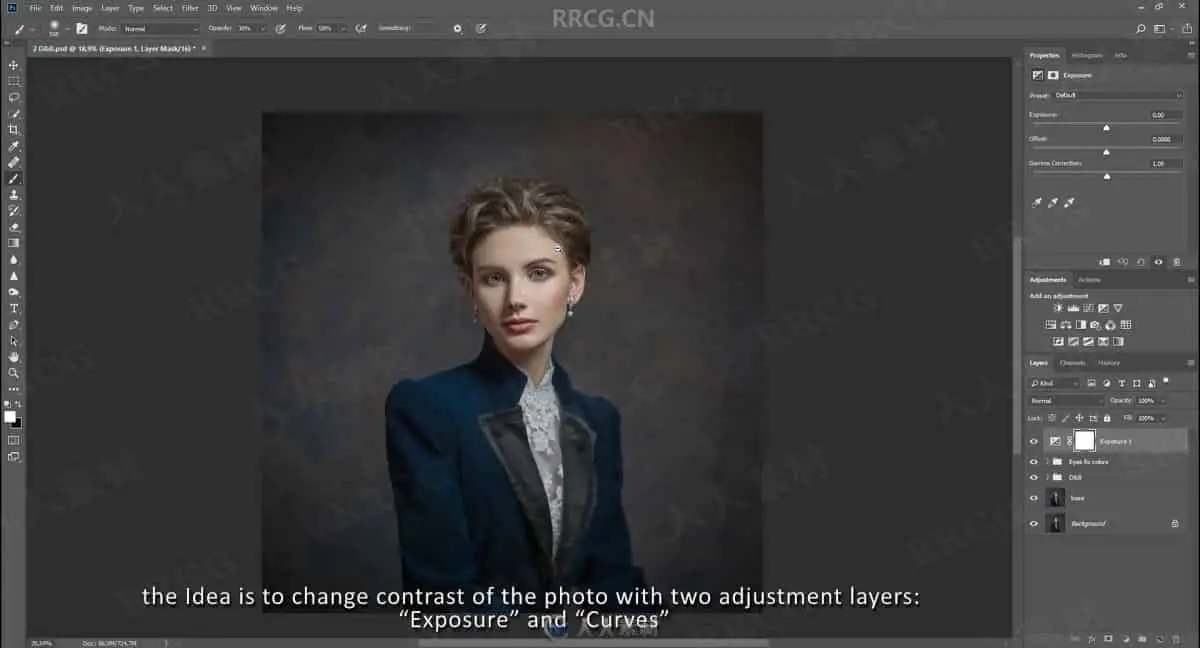Click the delete layer trash icon in Layers panel
This screenshot has width=1200, height=648.
1177,637
